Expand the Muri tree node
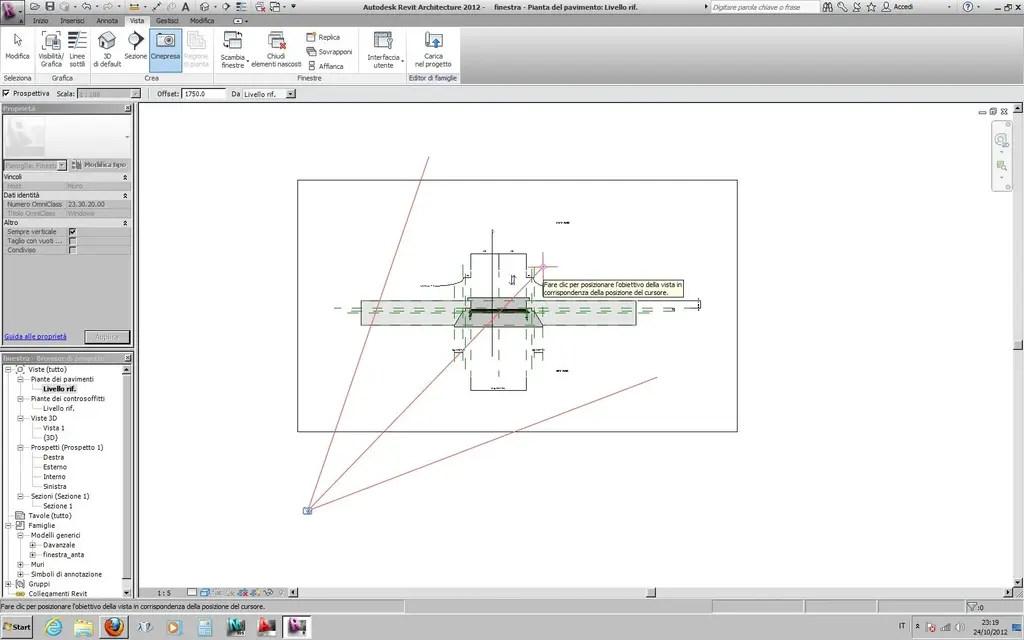This screenshot has width=1024, height=640. coord(20,565)
